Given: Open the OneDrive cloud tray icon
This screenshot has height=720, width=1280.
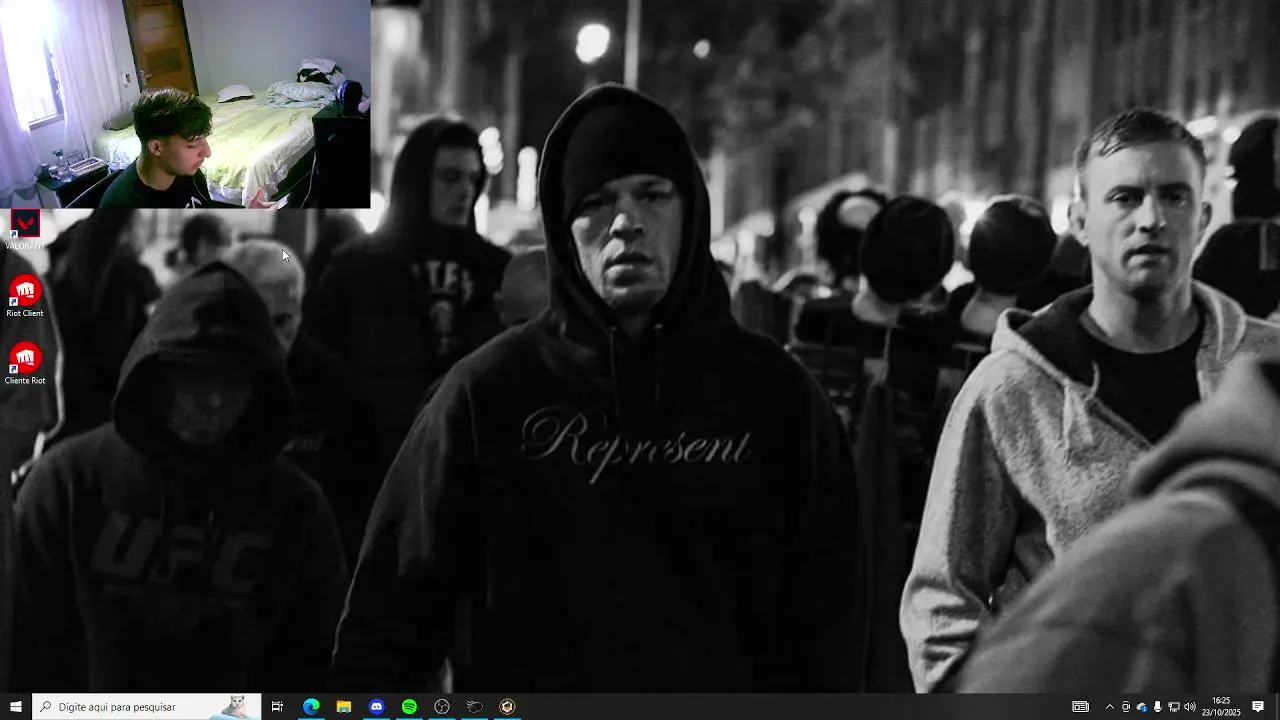Looking at the screenshot, I should point(1141,707).
